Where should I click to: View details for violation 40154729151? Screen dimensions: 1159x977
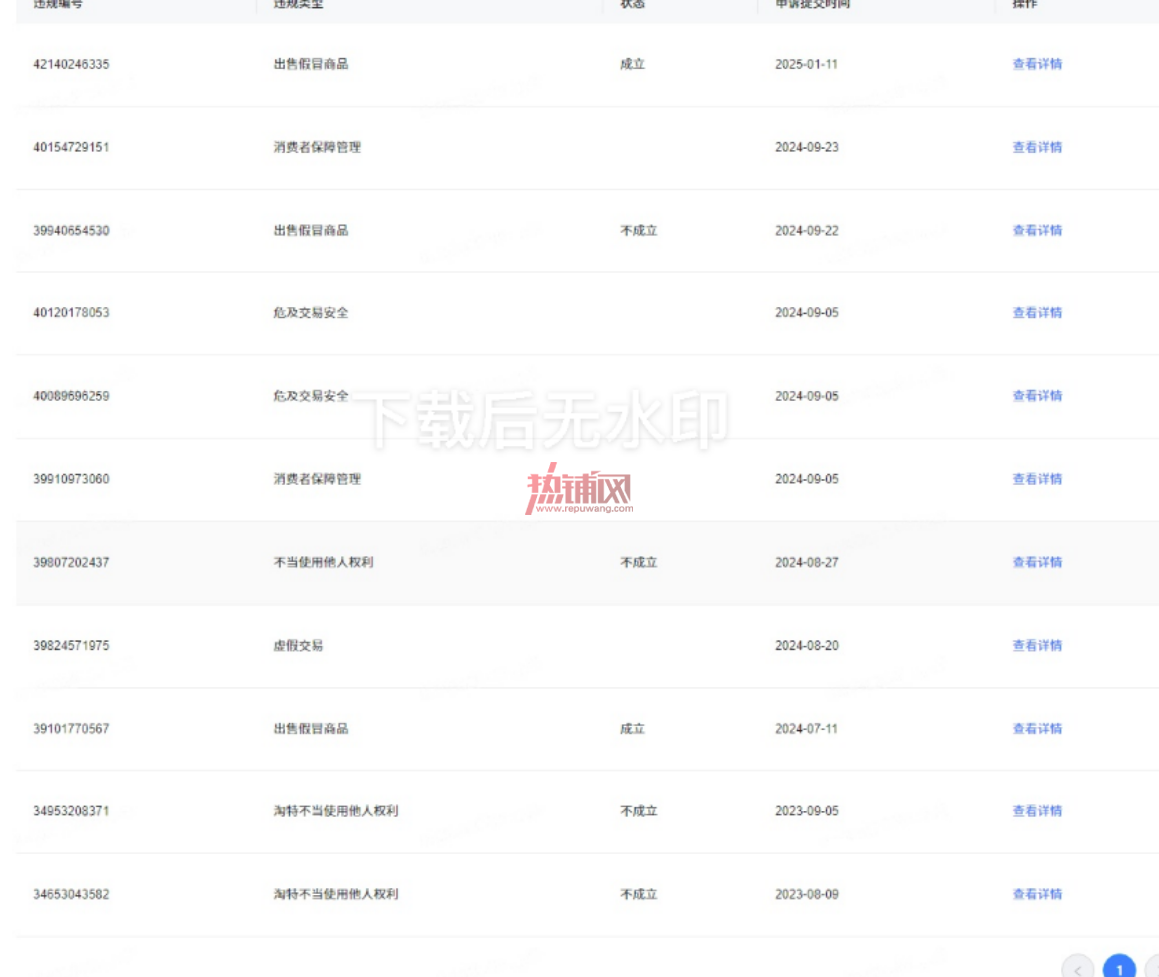(1037, 147)
